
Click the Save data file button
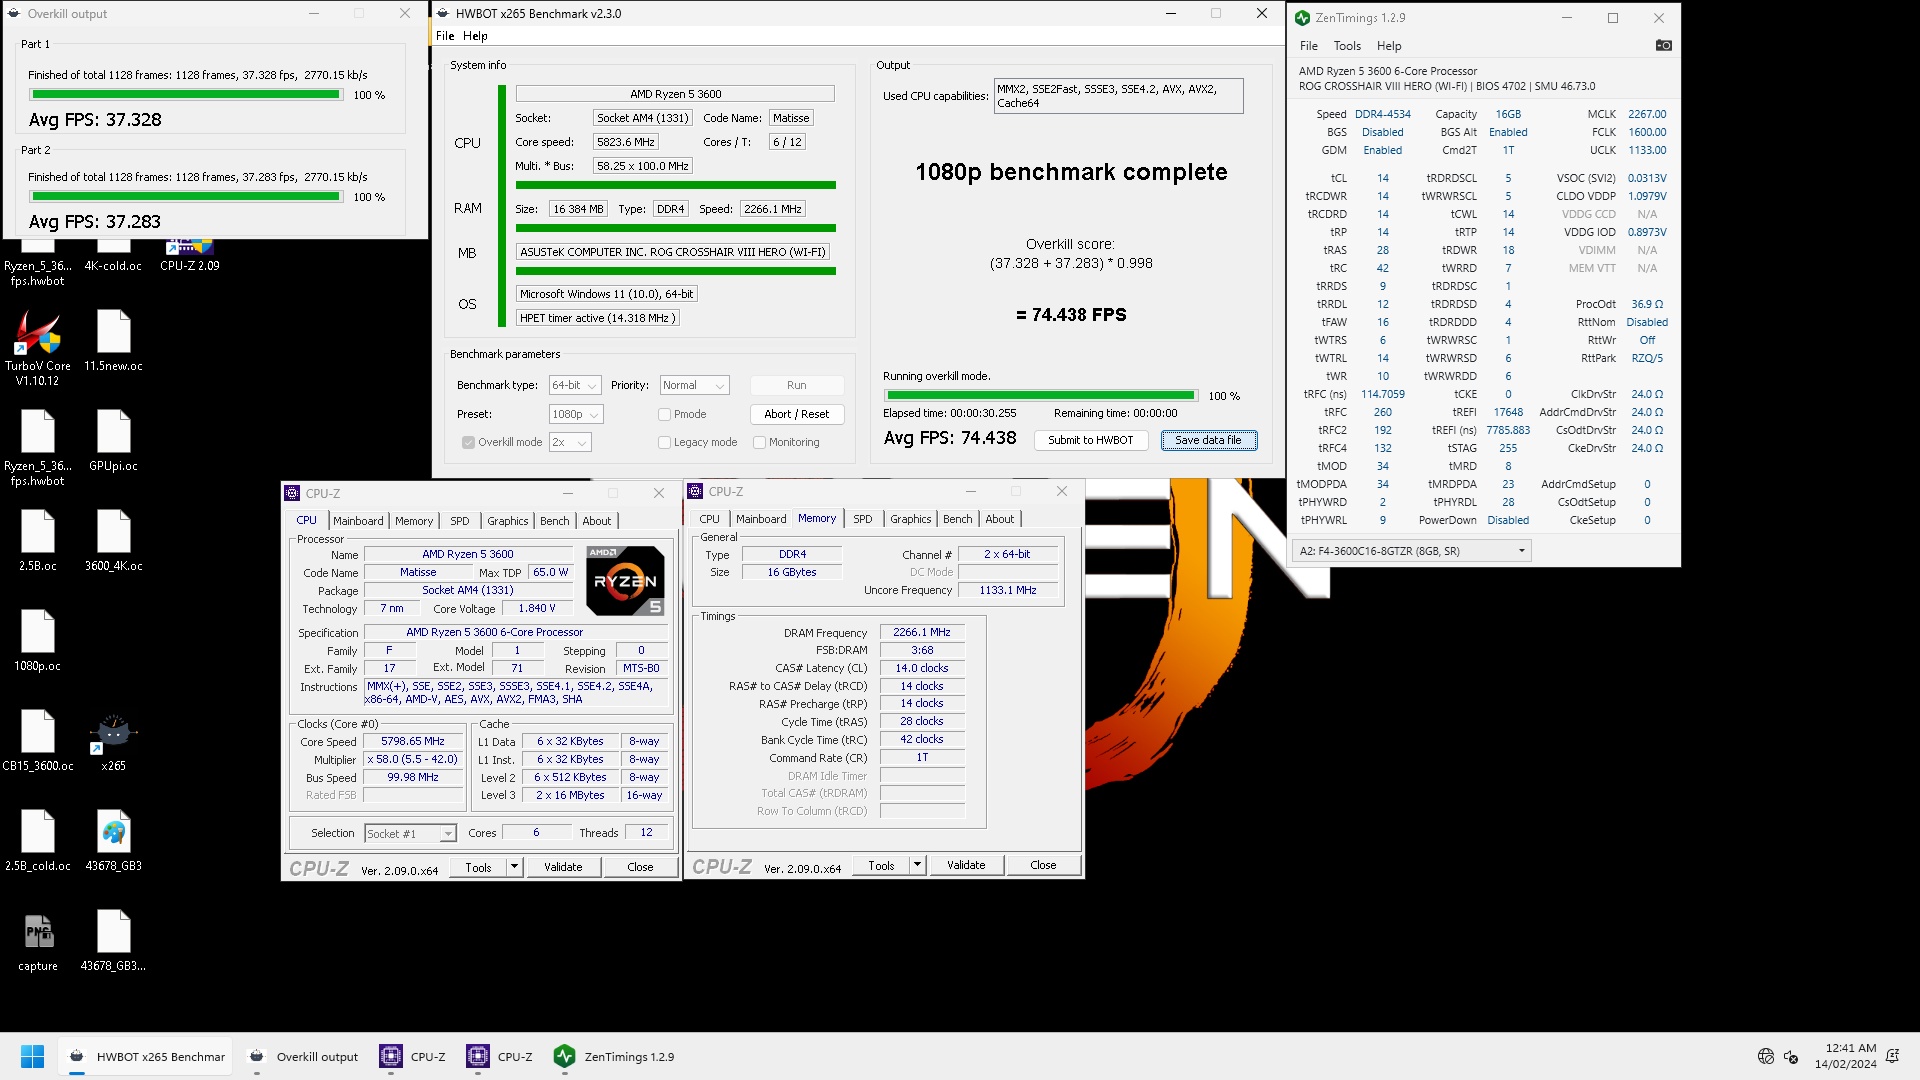[1208, 440]
